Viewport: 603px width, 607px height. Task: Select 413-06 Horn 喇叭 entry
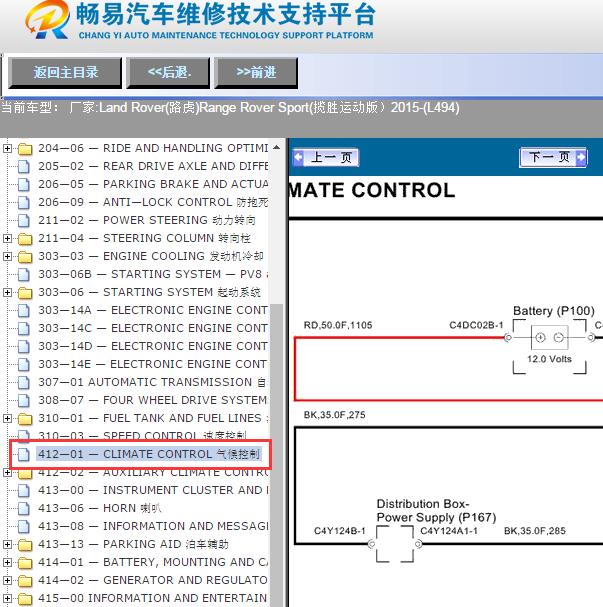click(x=99, y=508)
